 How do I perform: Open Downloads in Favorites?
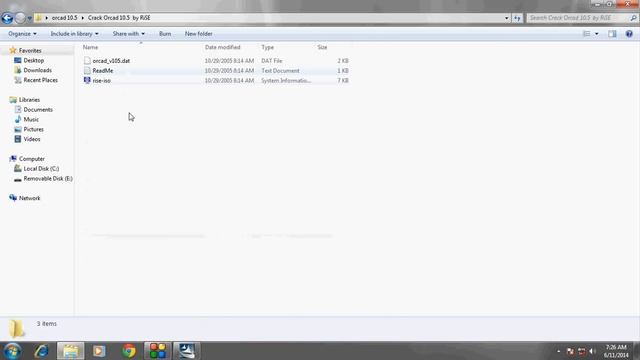click(x=37, y=70)
